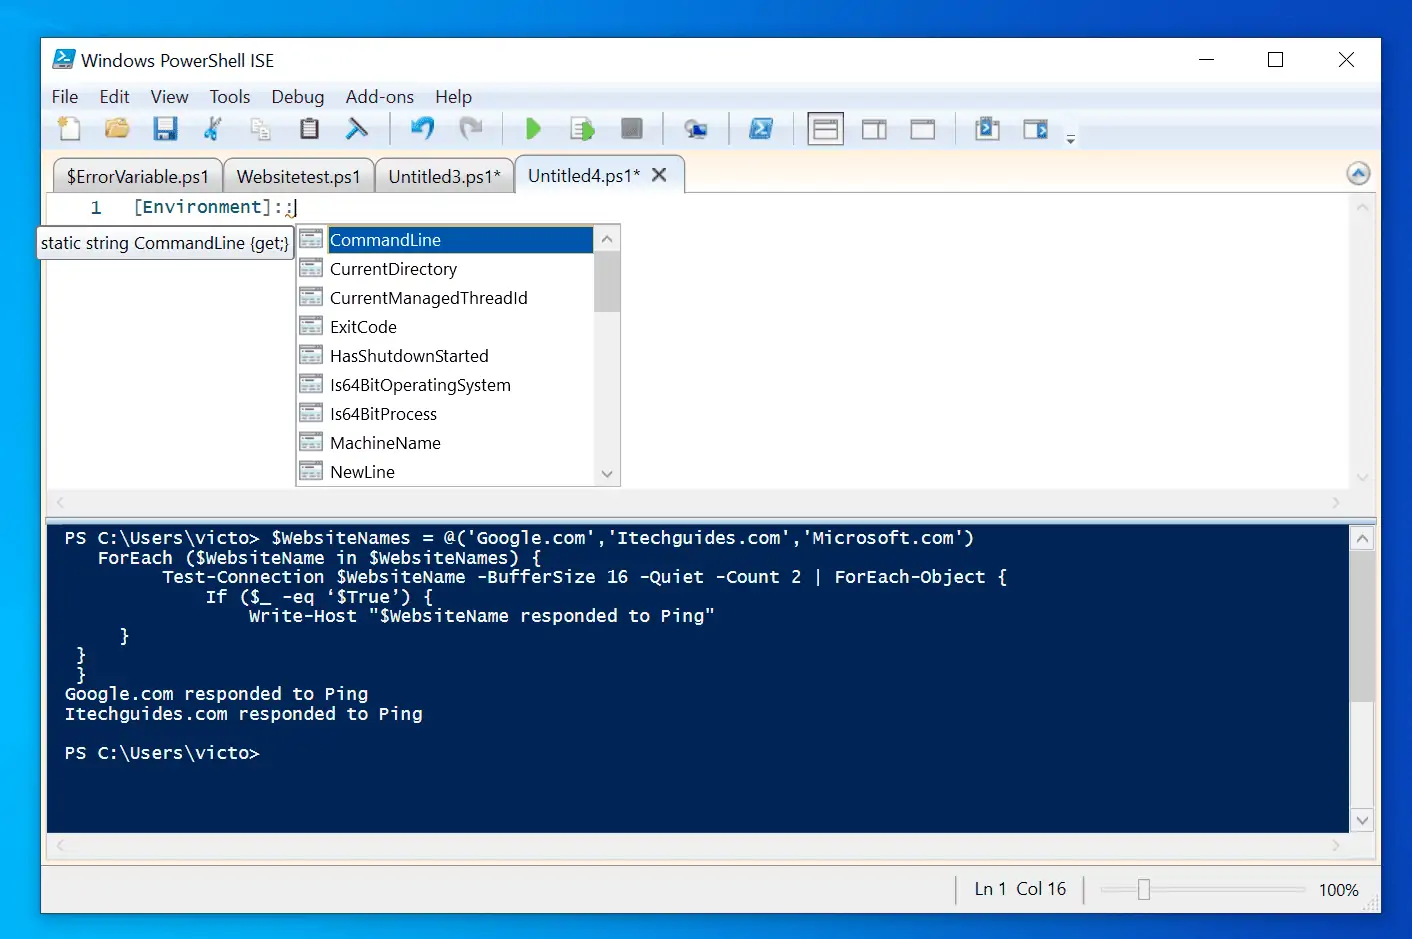Collapse the script pane with round chevron button

(x=1358, y=174)
